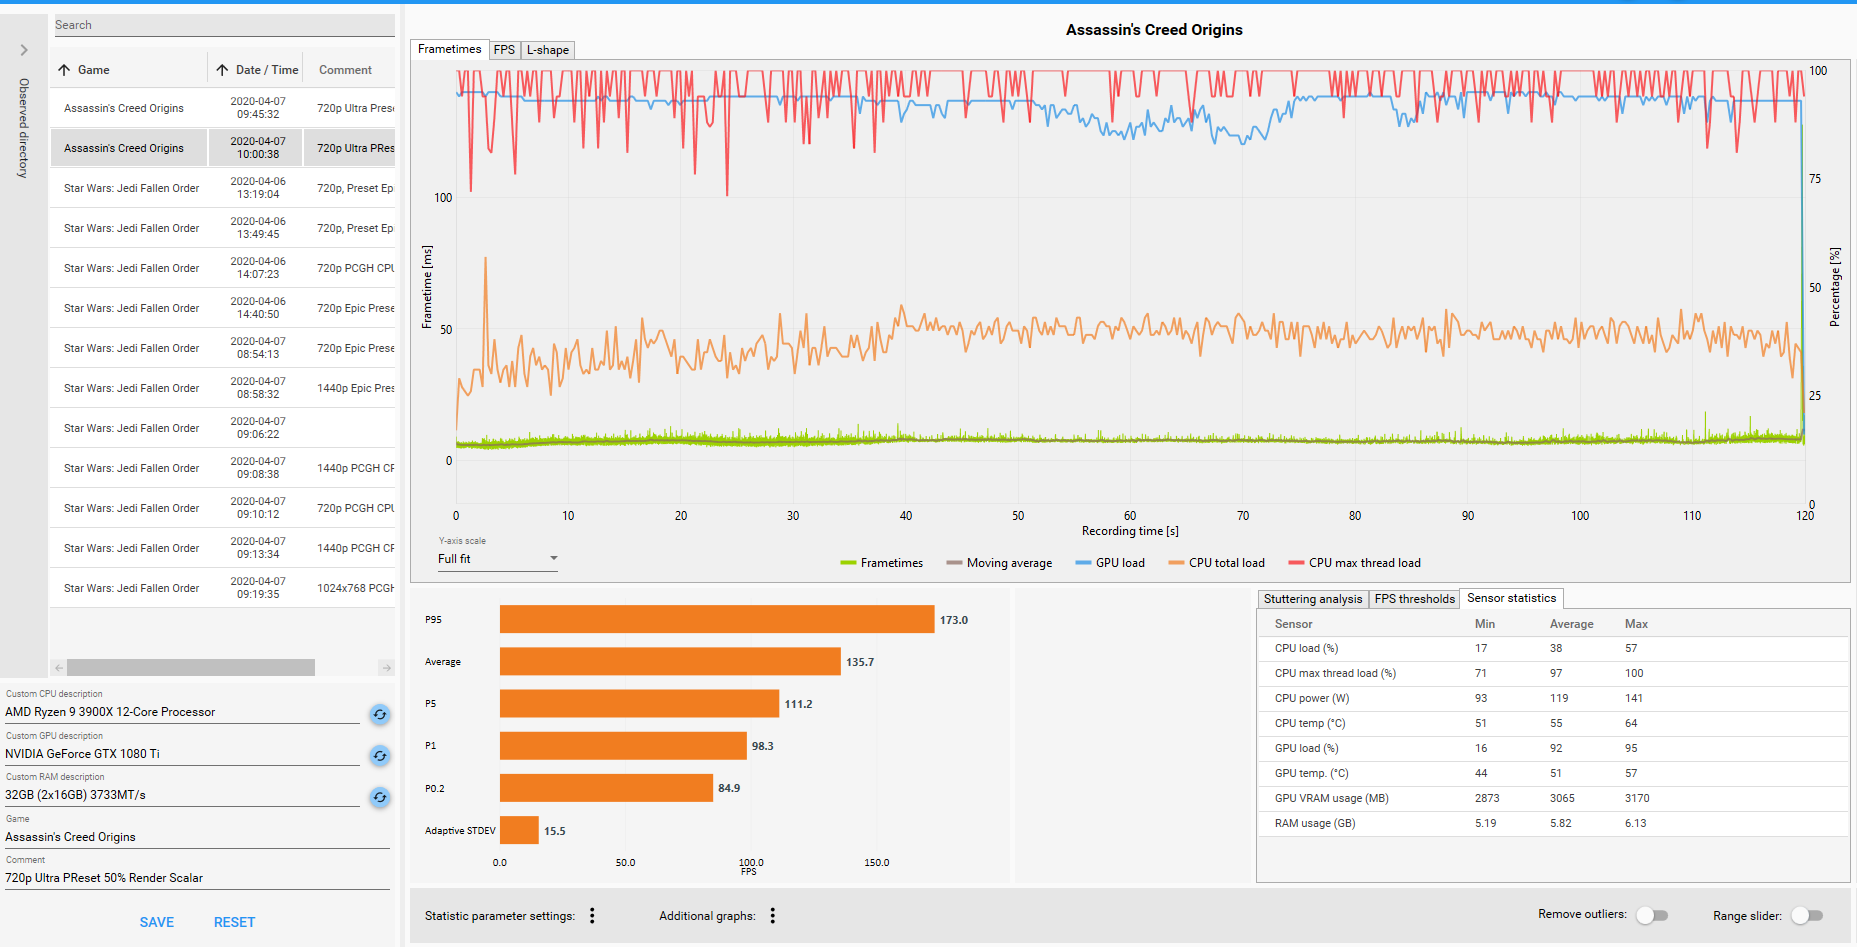Enable the Remove outliers switch

tap(1653, 915)
